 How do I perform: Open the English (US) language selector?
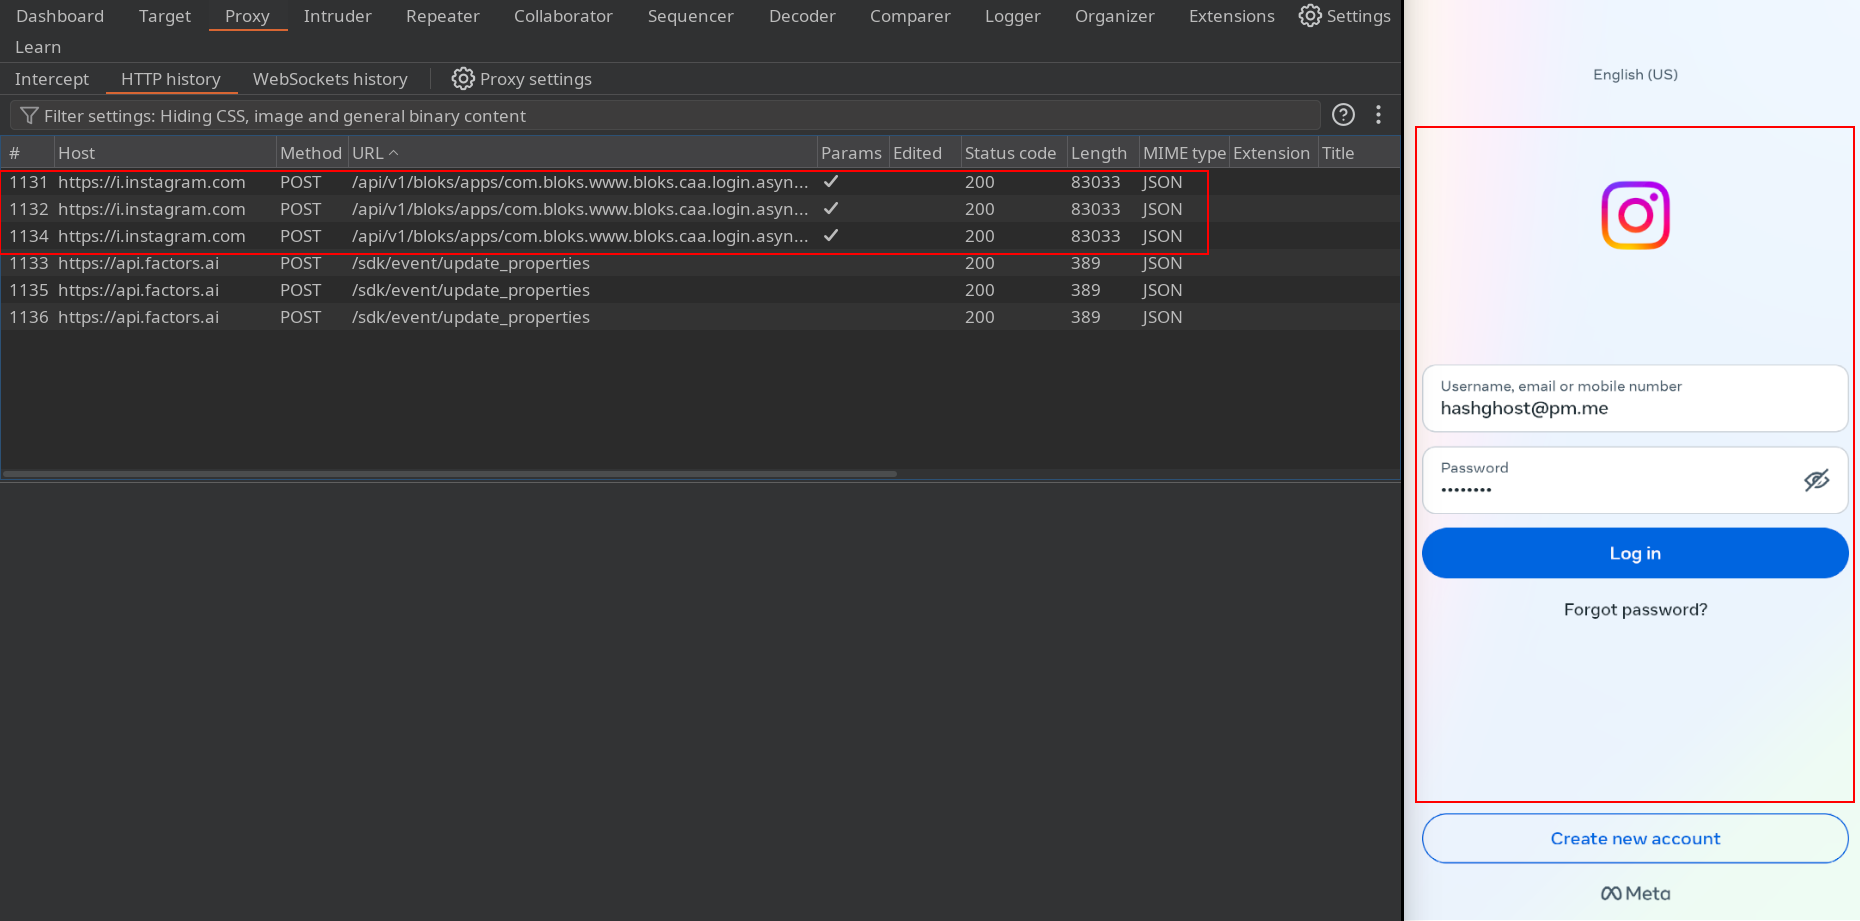pyautogui.click(x=1635, y=75)
